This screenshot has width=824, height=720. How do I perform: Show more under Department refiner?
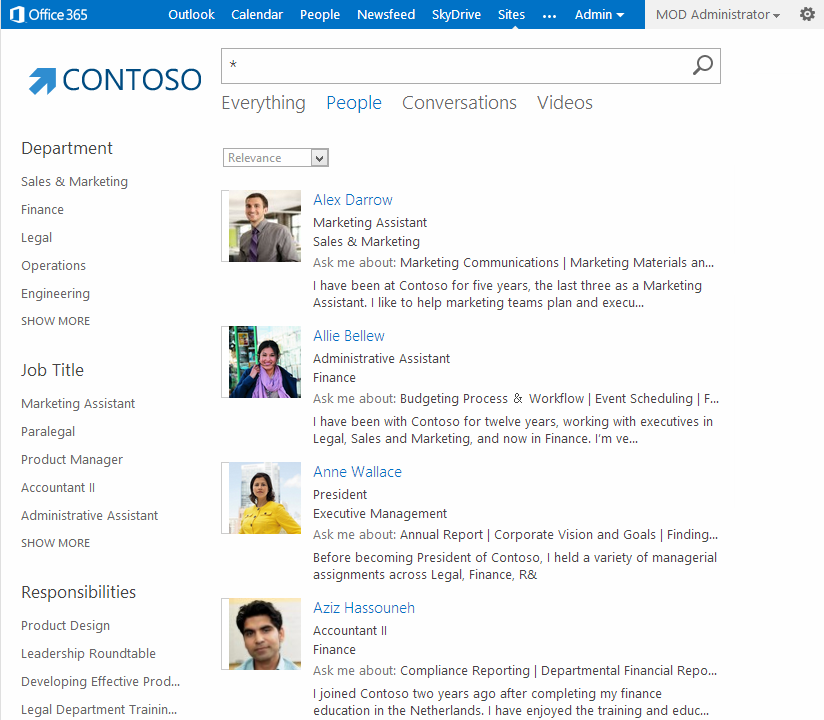coord(55,321)
